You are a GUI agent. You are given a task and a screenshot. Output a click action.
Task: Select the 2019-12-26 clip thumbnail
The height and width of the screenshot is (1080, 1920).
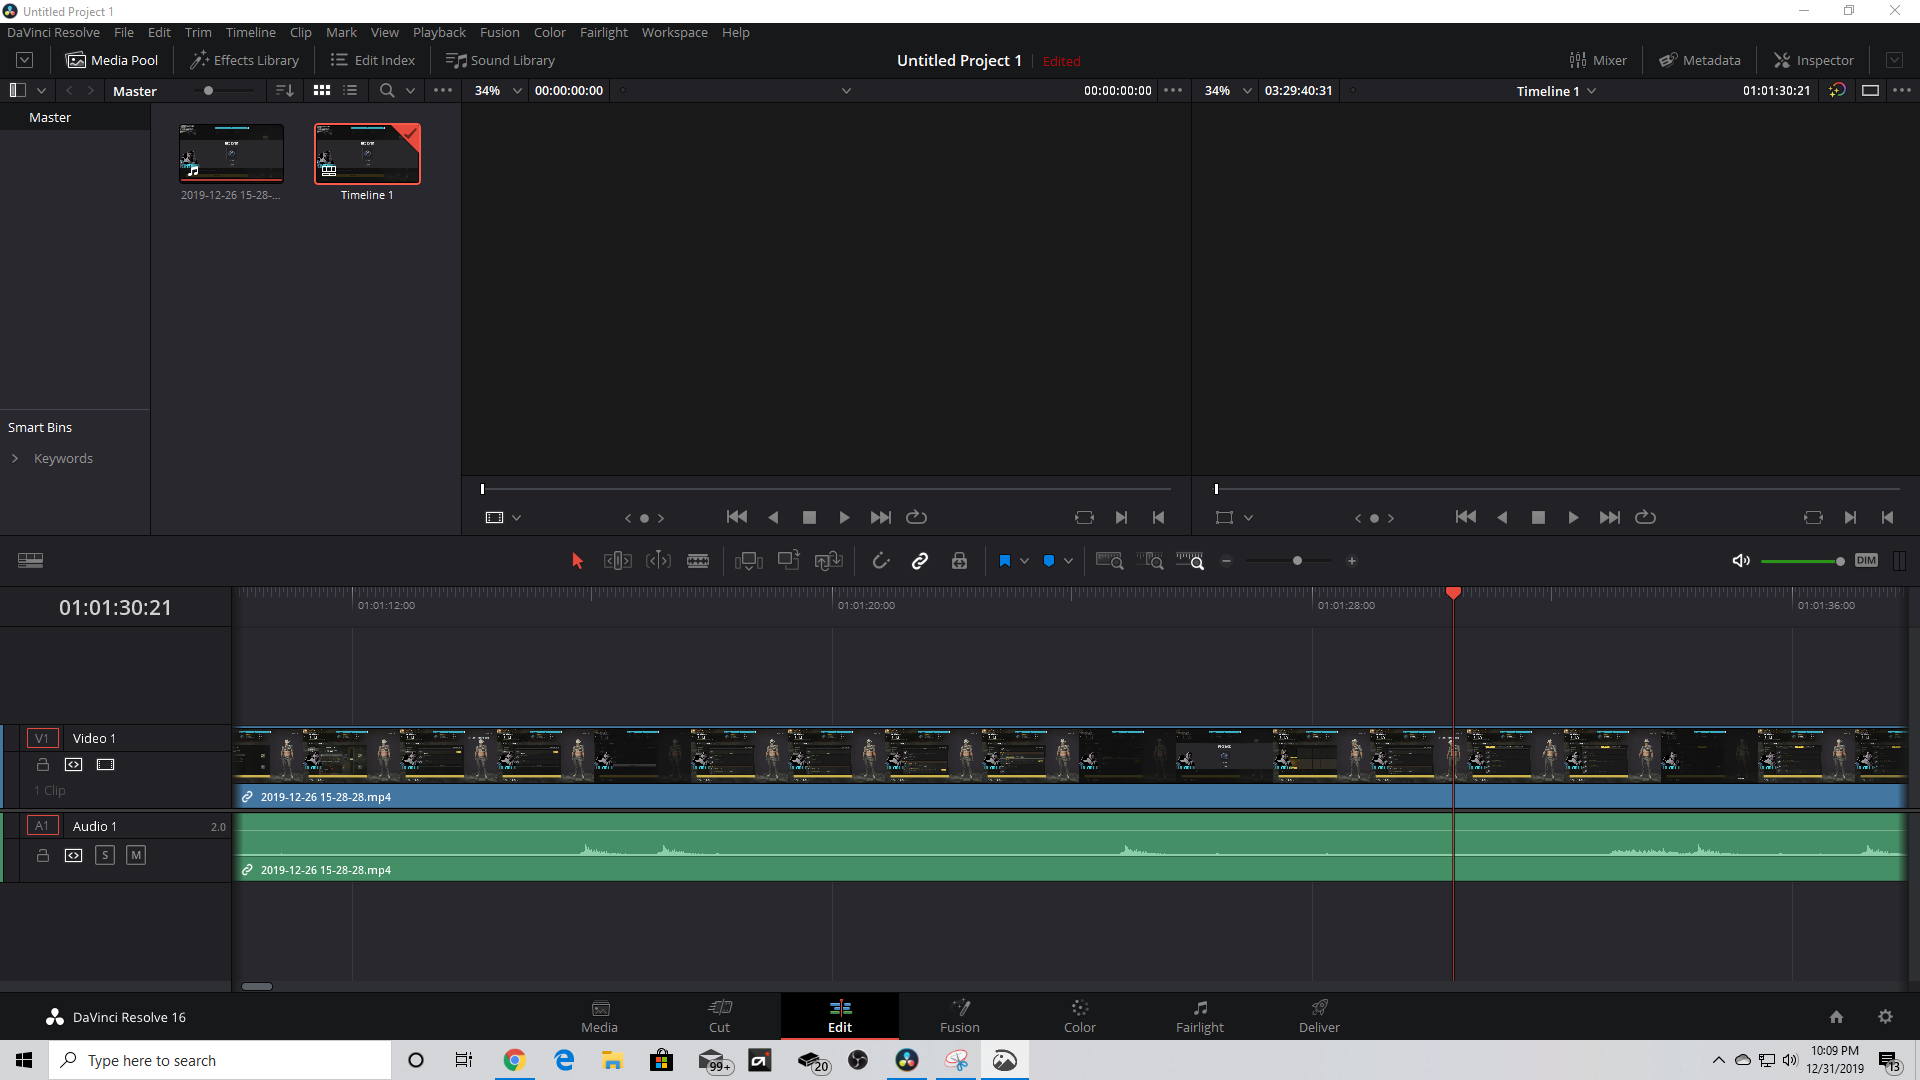[231, 153]
